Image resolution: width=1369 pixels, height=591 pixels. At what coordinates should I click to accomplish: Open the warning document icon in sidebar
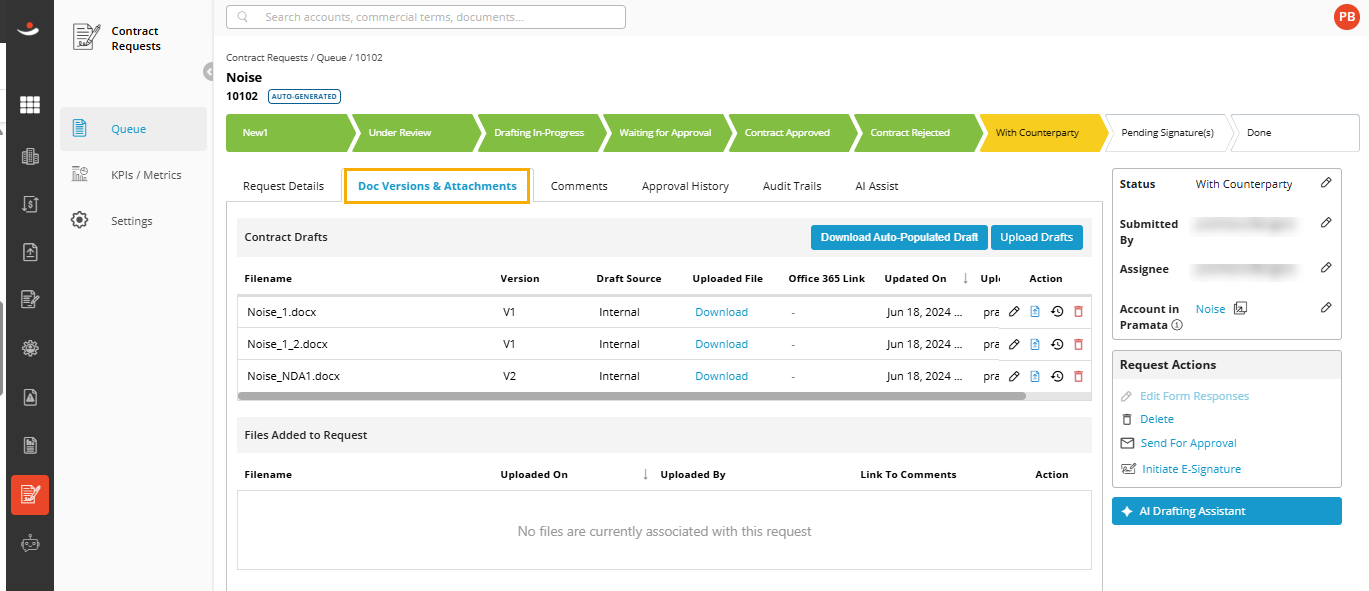[30, 397]
